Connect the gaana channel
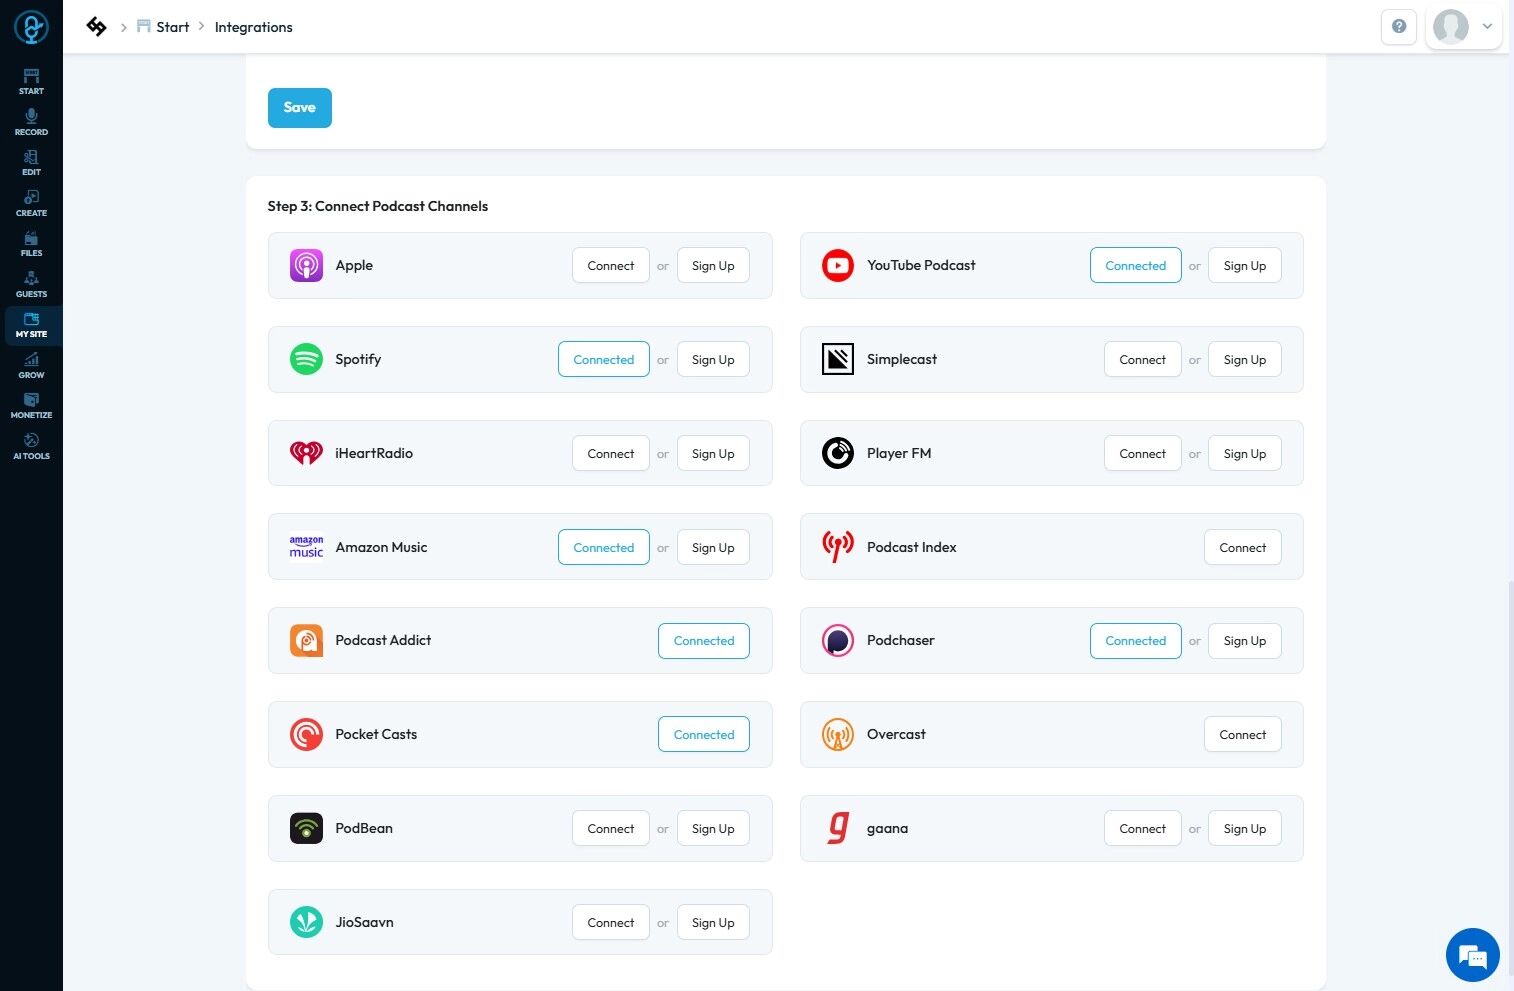1514x991 pixels. [1143, 828]
